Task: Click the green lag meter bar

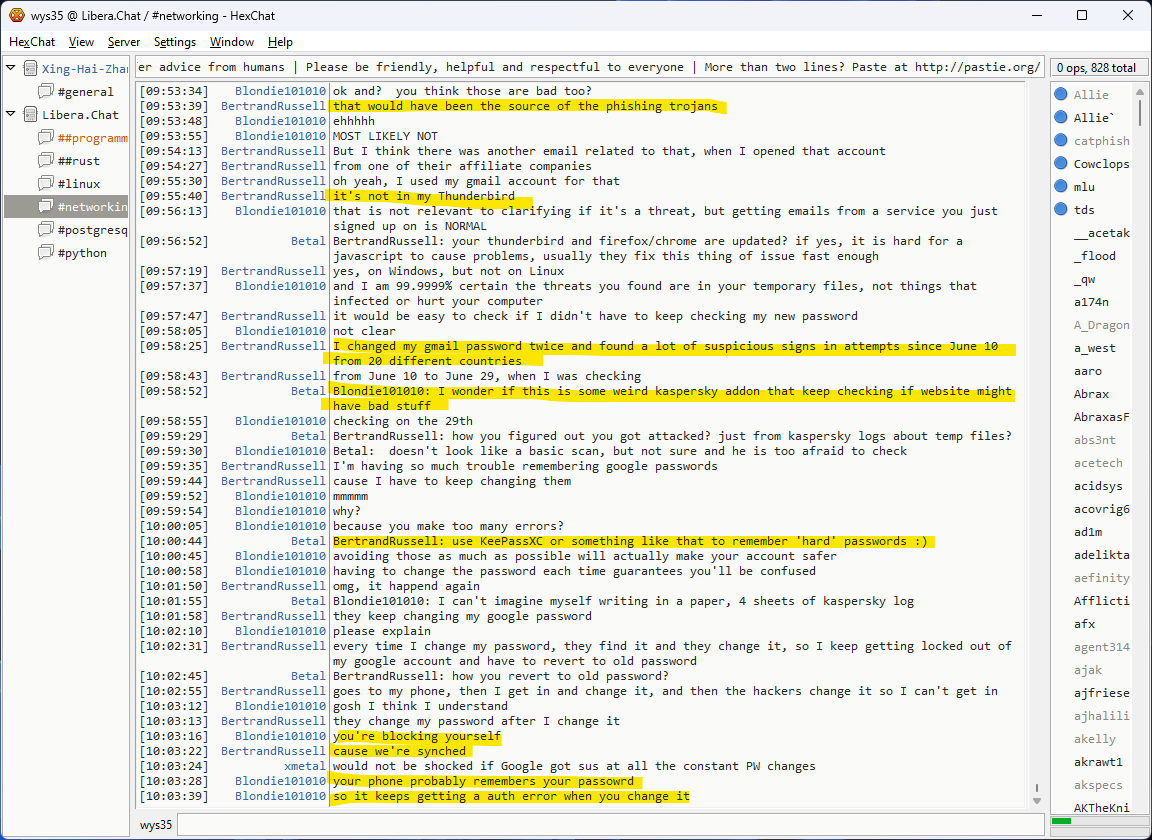Action: click(1062, 821)
